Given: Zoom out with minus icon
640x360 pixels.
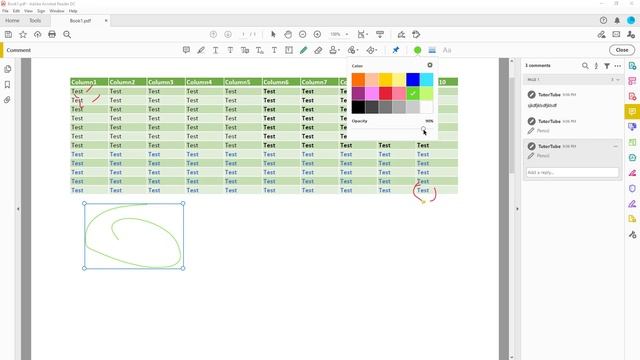Looking at the screenshot, I should pos(302,34).
